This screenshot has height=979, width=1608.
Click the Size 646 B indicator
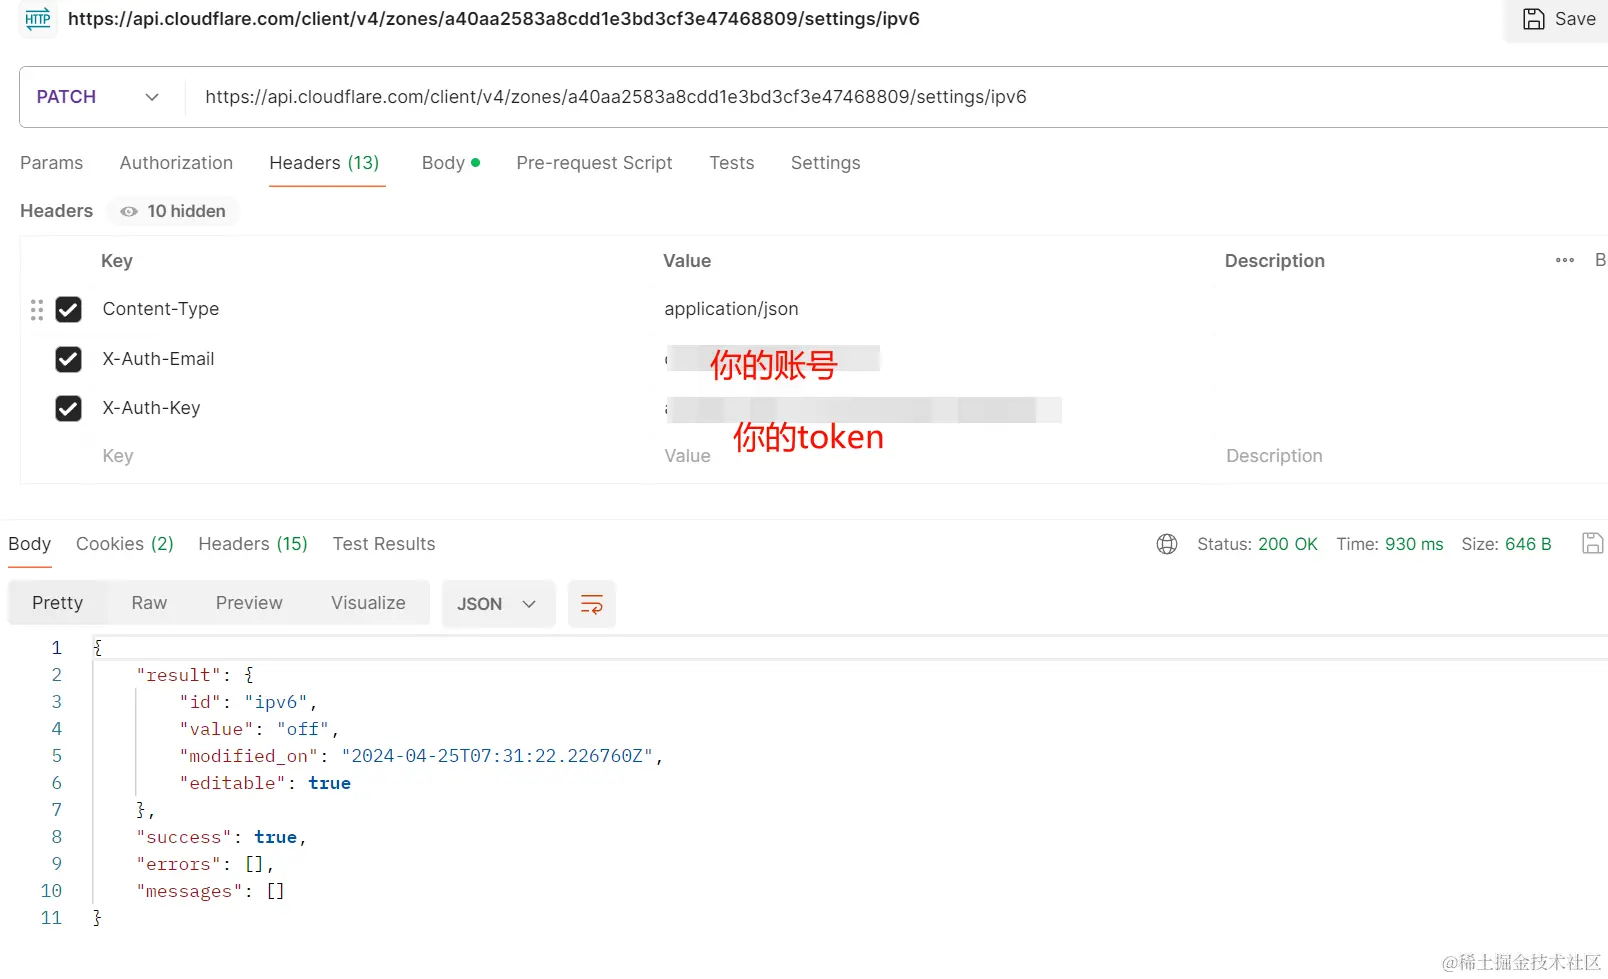click(x=1506, y=544)
